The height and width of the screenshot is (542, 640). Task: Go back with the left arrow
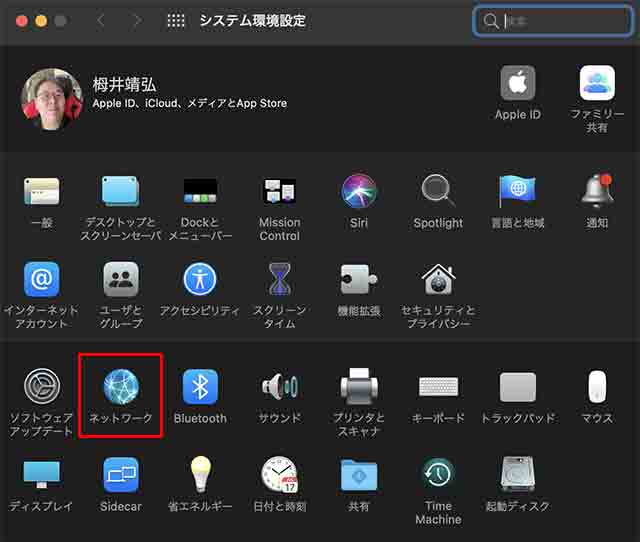coord(101,20)
